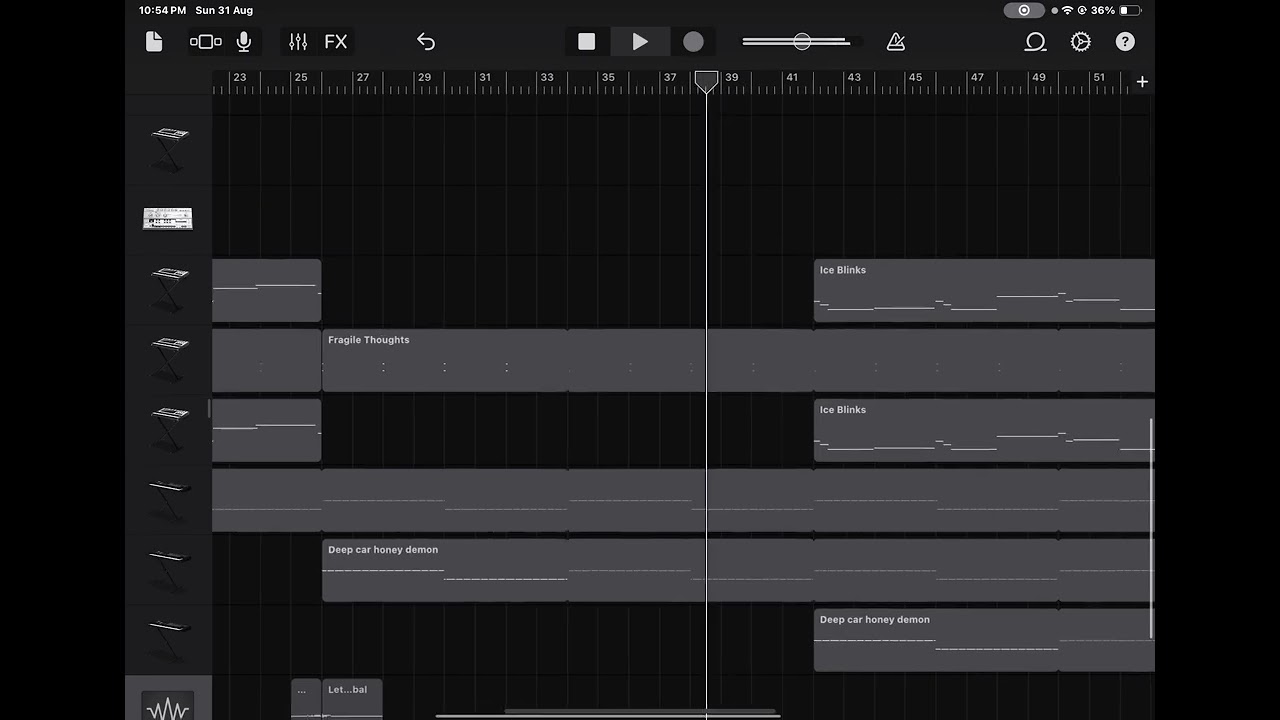Start playback with Play button
Image resolution: width=1280 pixels, height=720 pixels.
640,41
